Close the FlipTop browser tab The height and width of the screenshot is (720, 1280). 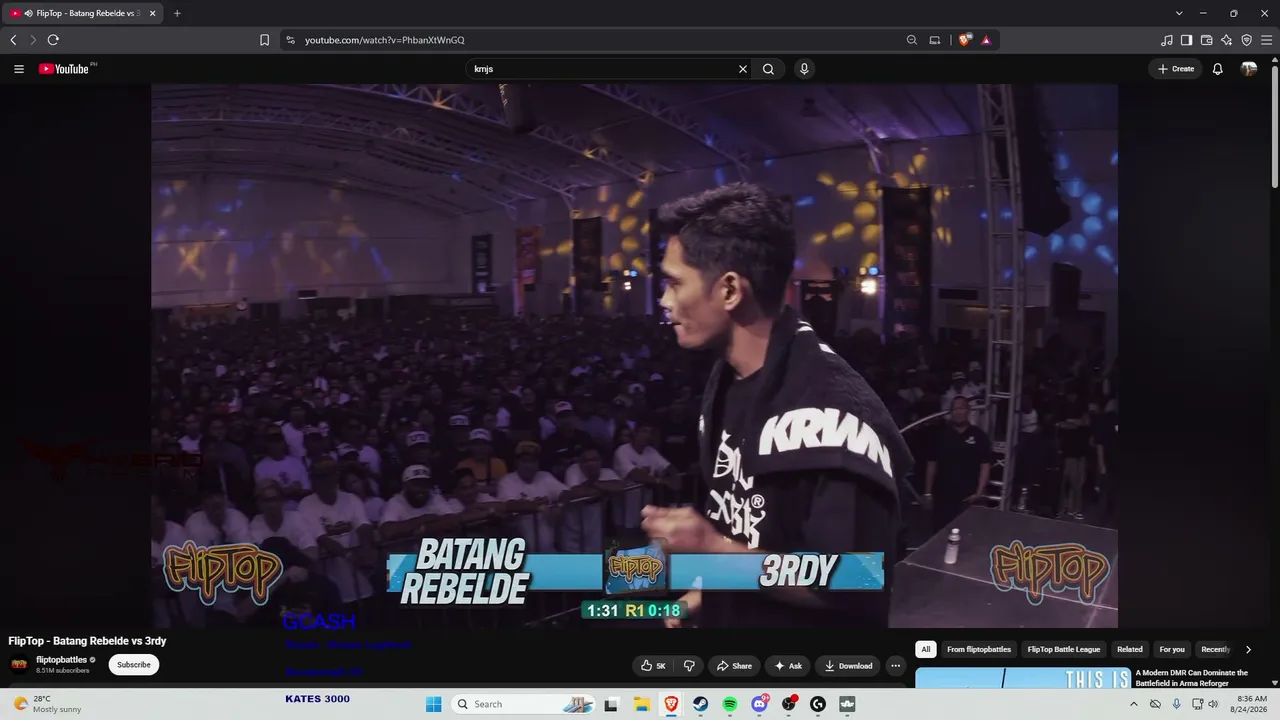(x=153, y=13)
